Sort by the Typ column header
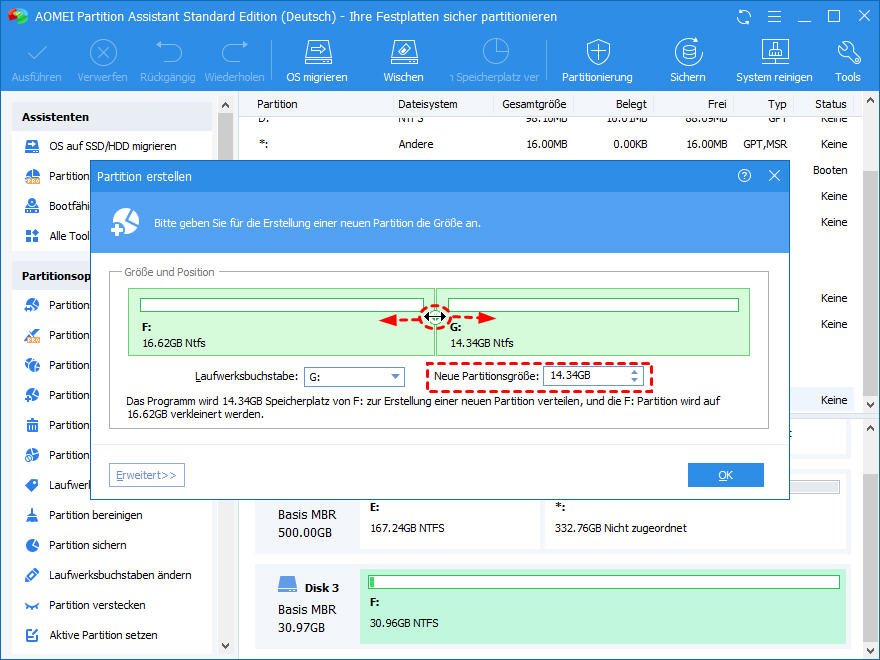The width and height of the screenshot is (880, 660). pyautogui.click(x=777, y=104)
